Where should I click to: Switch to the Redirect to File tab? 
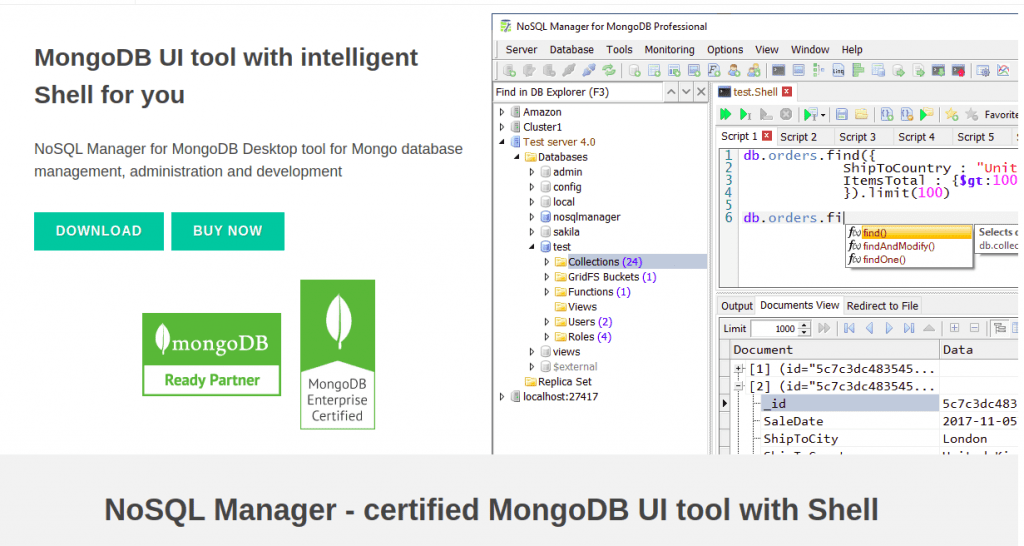(882, 306)
